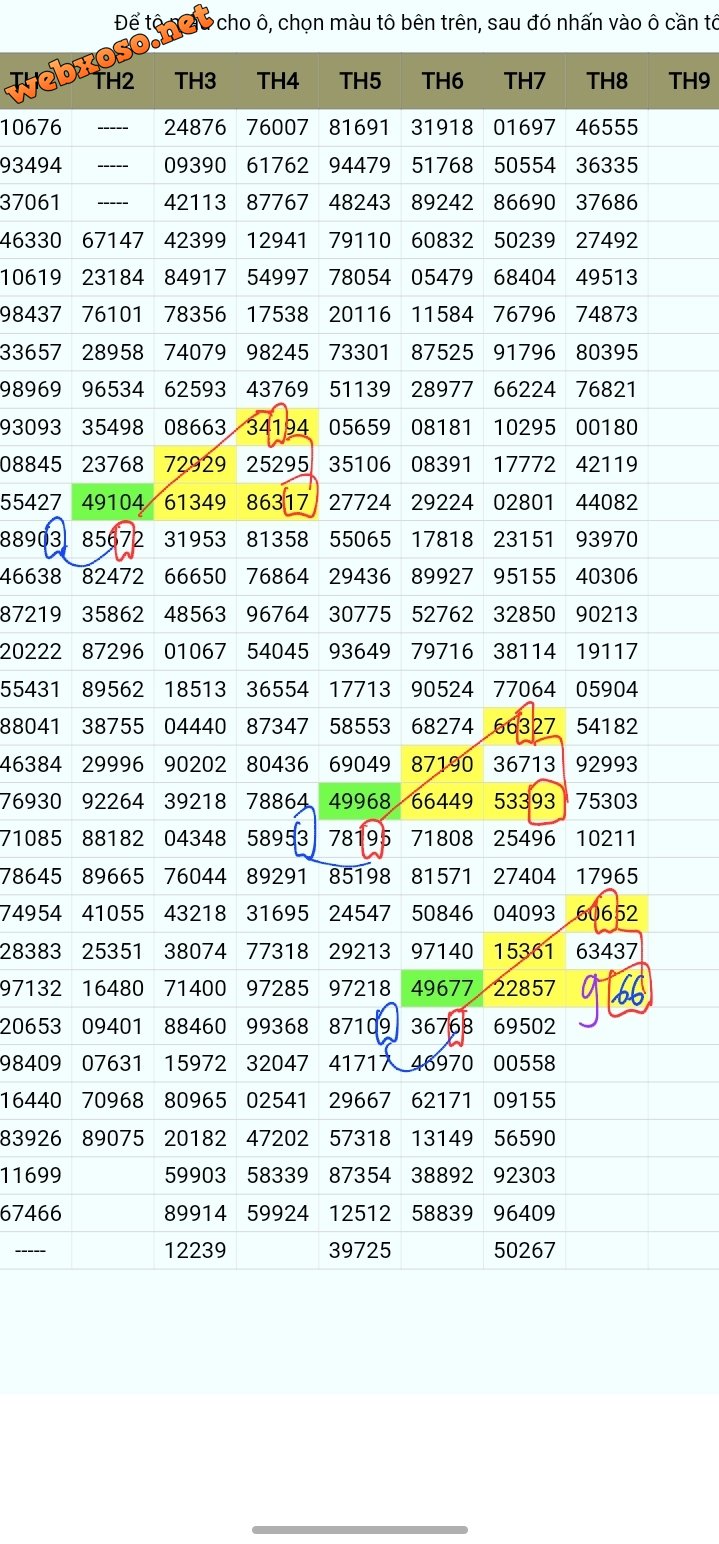Click the TH7 column header

(x=524, y=81)
